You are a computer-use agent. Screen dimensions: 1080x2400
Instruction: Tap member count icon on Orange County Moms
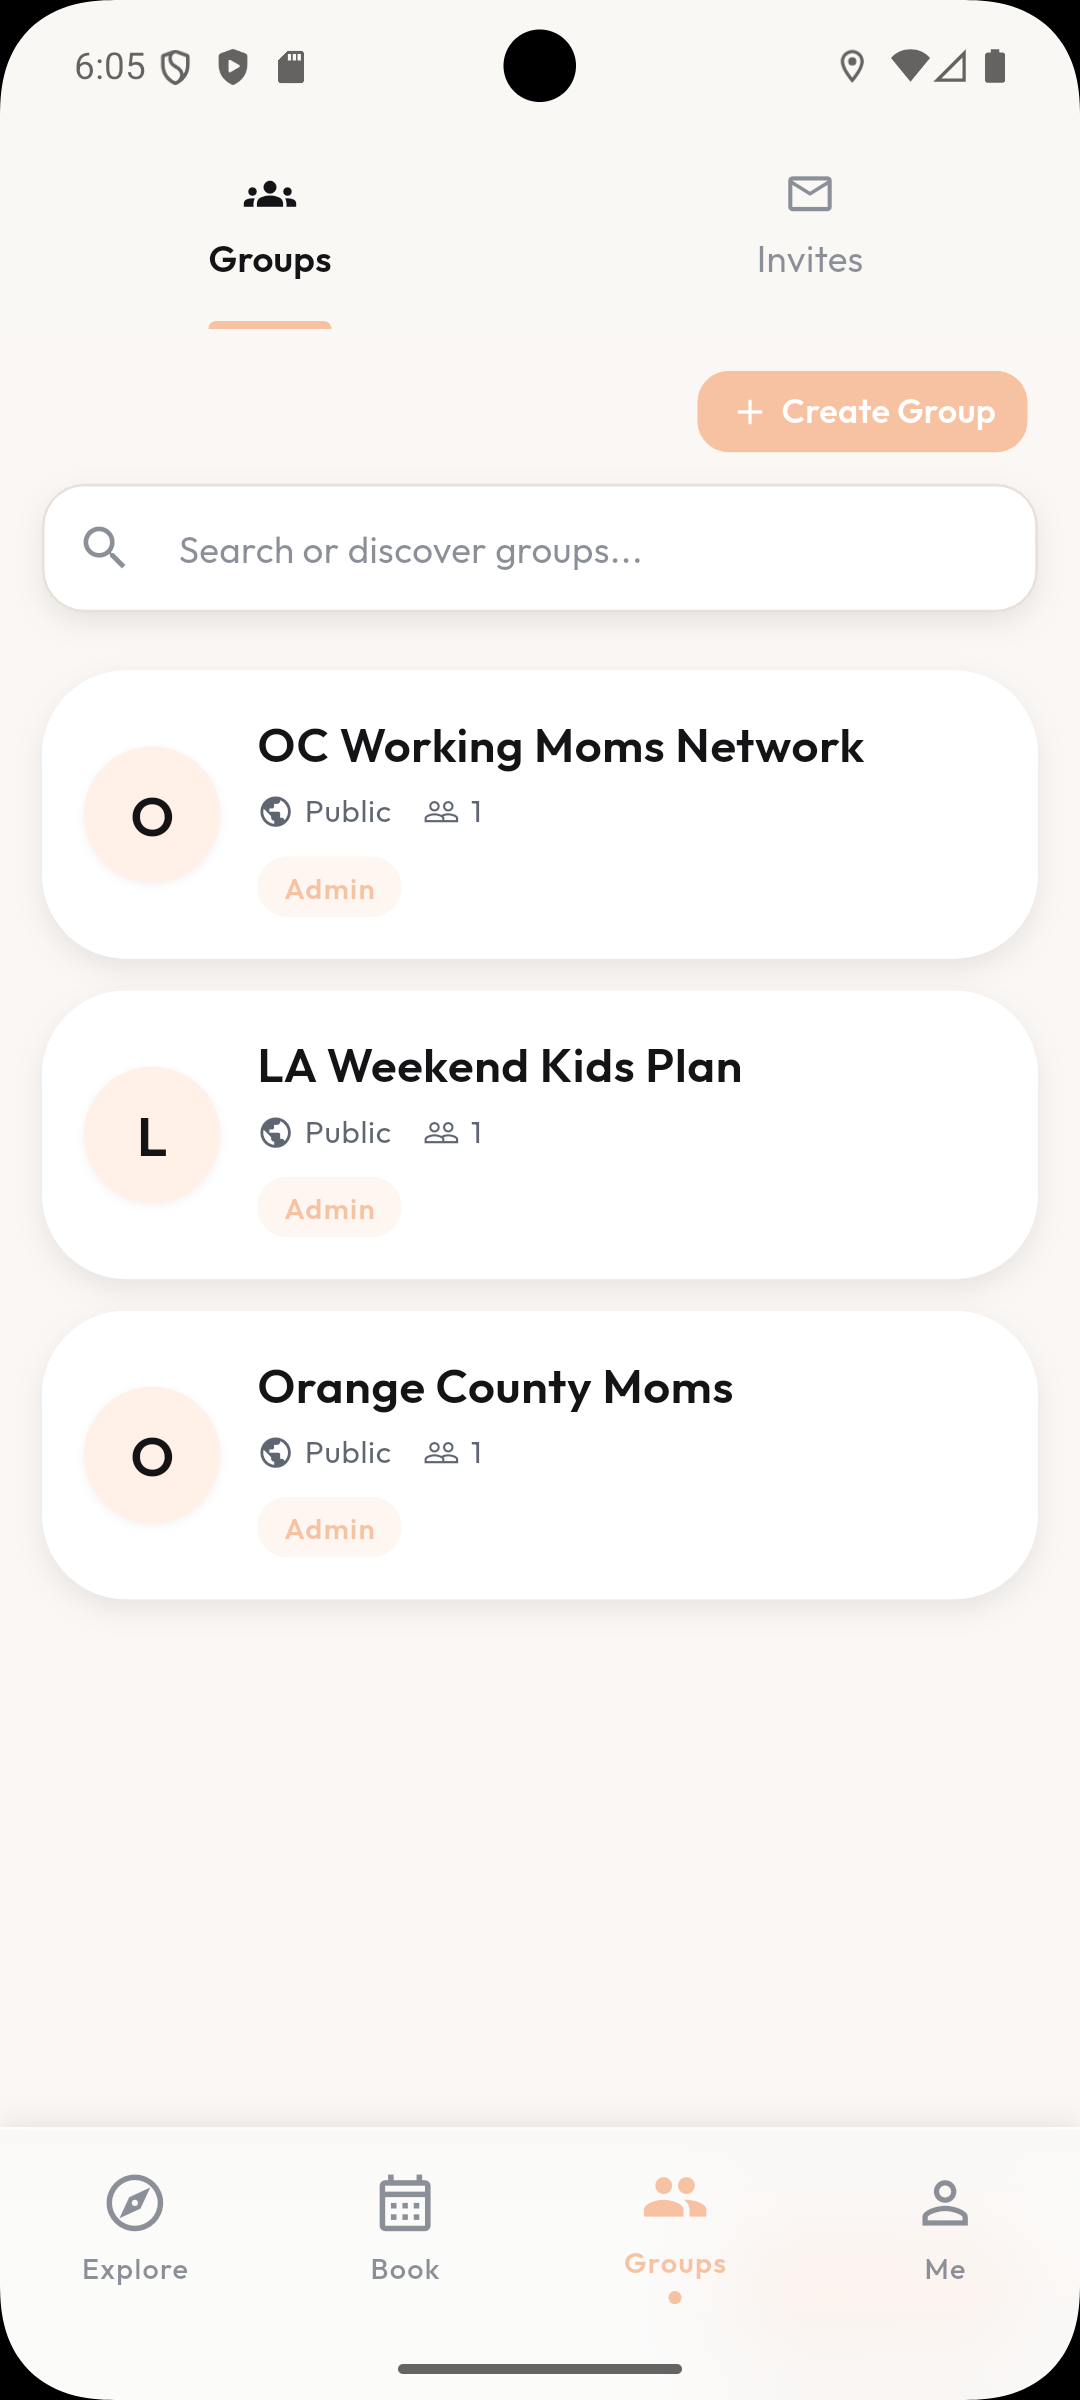coord(441,1452)
